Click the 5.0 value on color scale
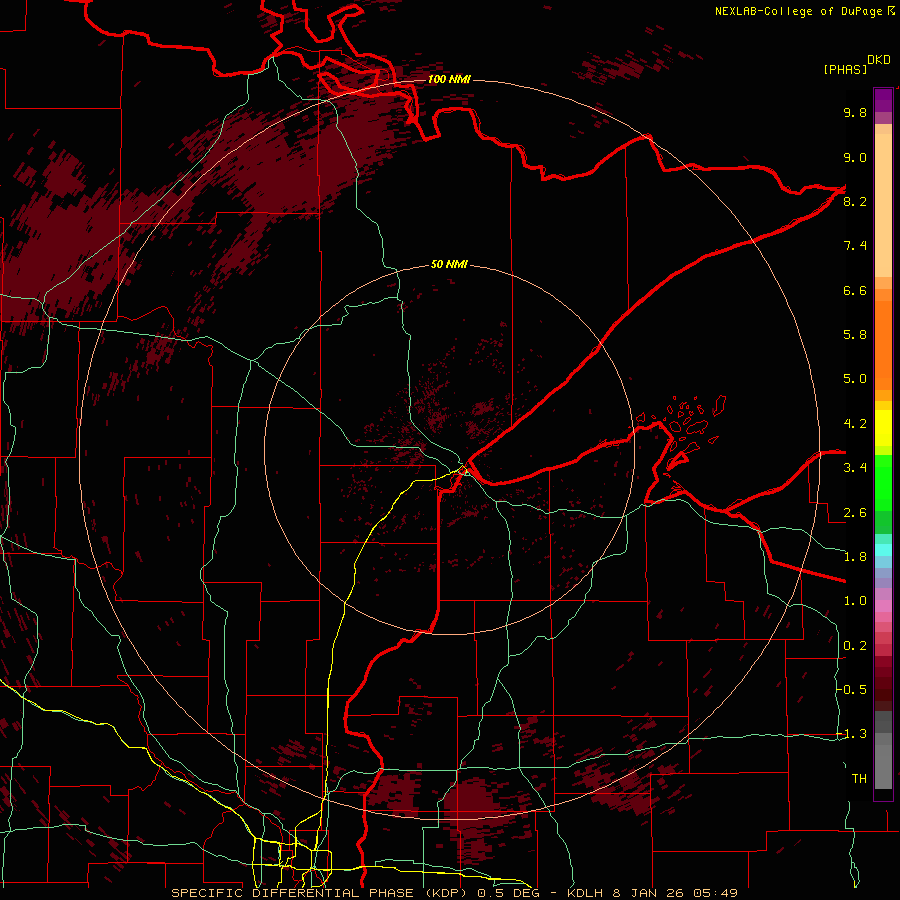This screenshot has height=900, width=900. pos(855,379)
